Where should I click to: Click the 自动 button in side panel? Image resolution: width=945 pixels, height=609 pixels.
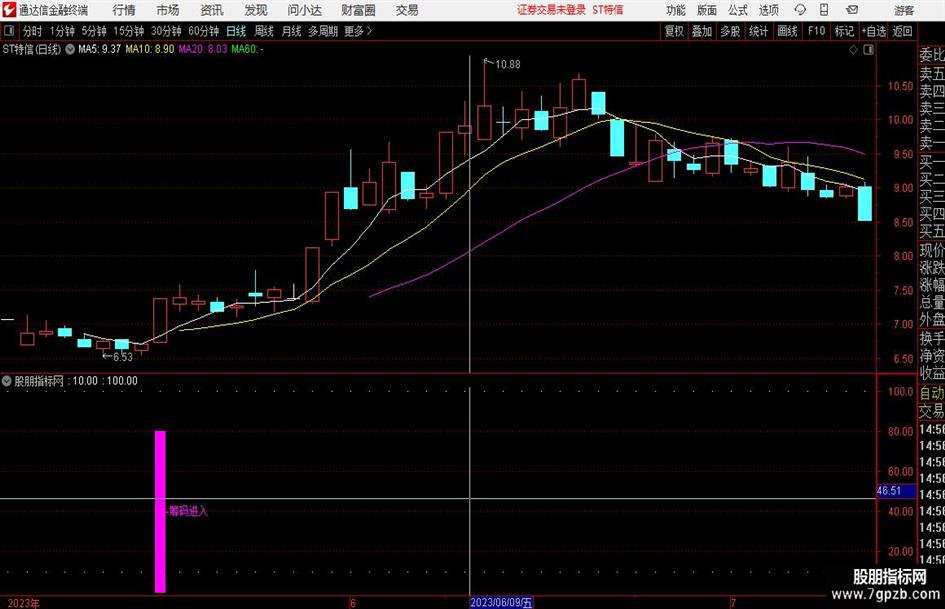(x=931, y=393)
